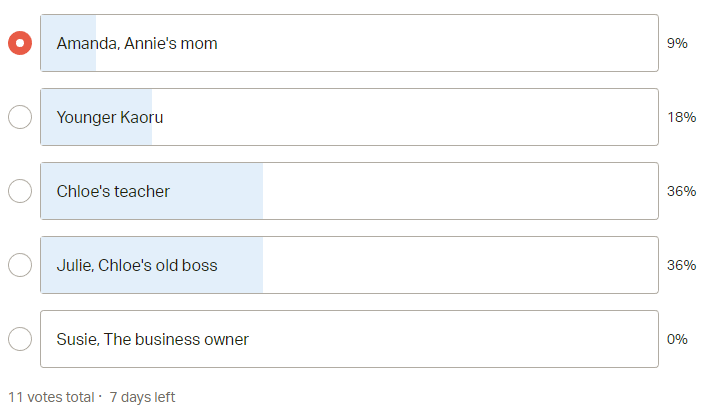
Task: Select Susie, The business owner radio button
Action: click(x=20, y=339)
